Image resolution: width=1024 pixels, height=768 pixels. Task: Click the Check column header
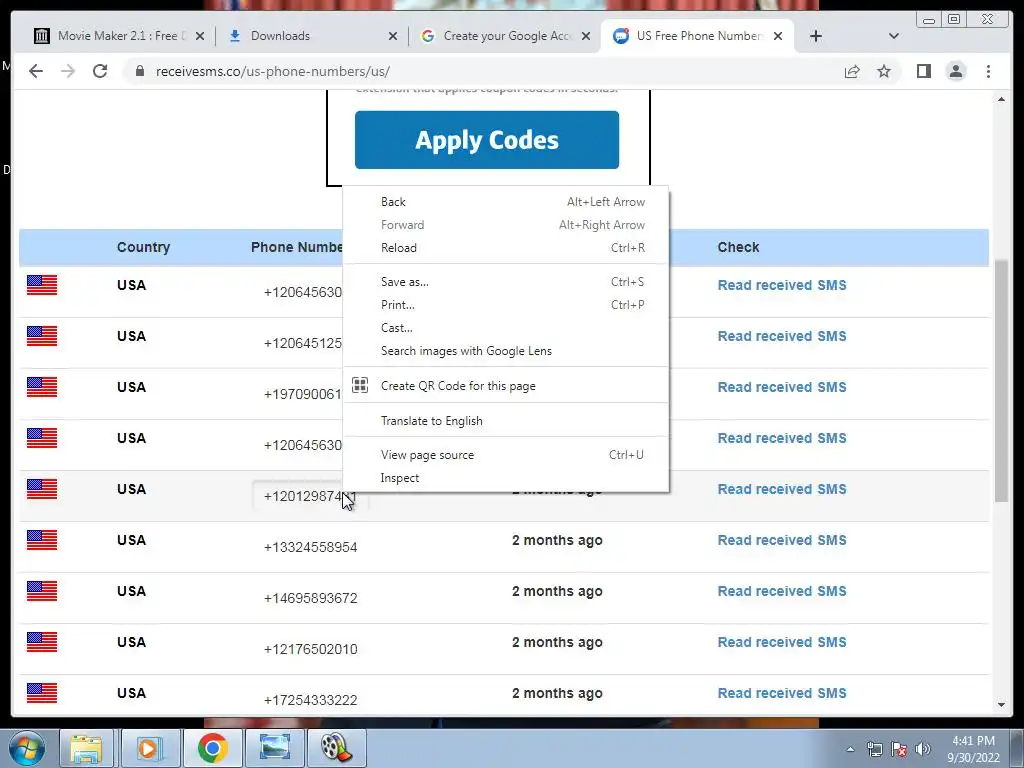pyautogui.click(x=738, y=247)
